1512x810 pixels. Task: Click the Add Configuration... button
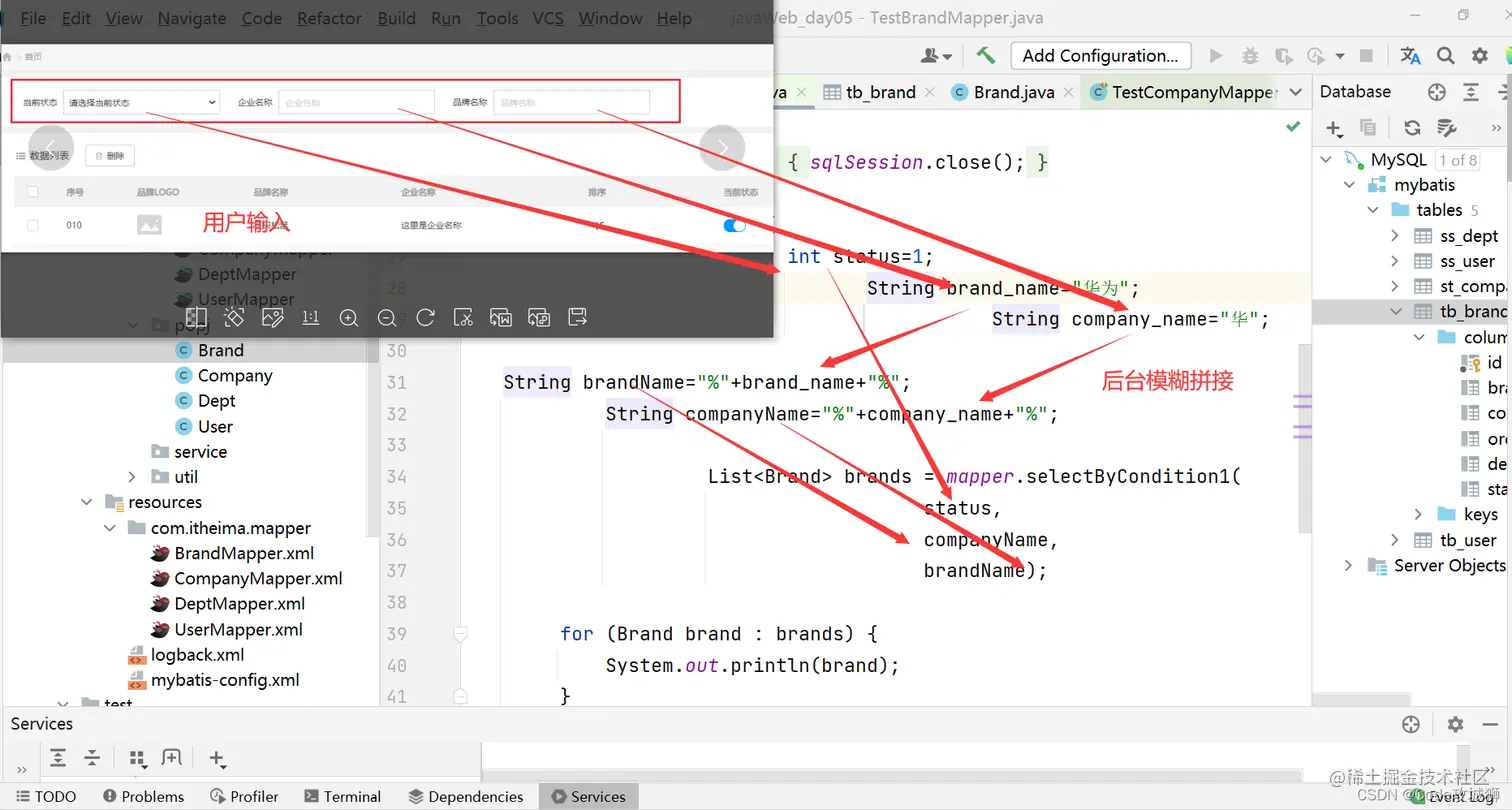click(x=1101, y=56)
